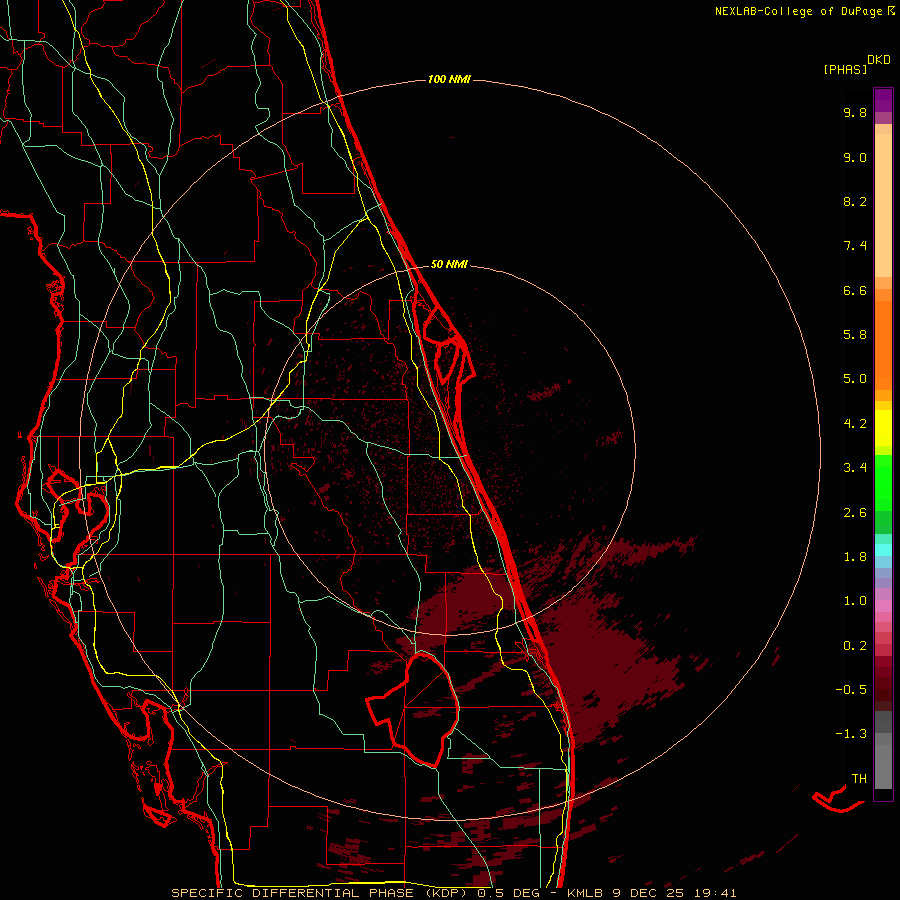
Task: Click the 9.0 scale value
Action: click(x=855, y=157)
